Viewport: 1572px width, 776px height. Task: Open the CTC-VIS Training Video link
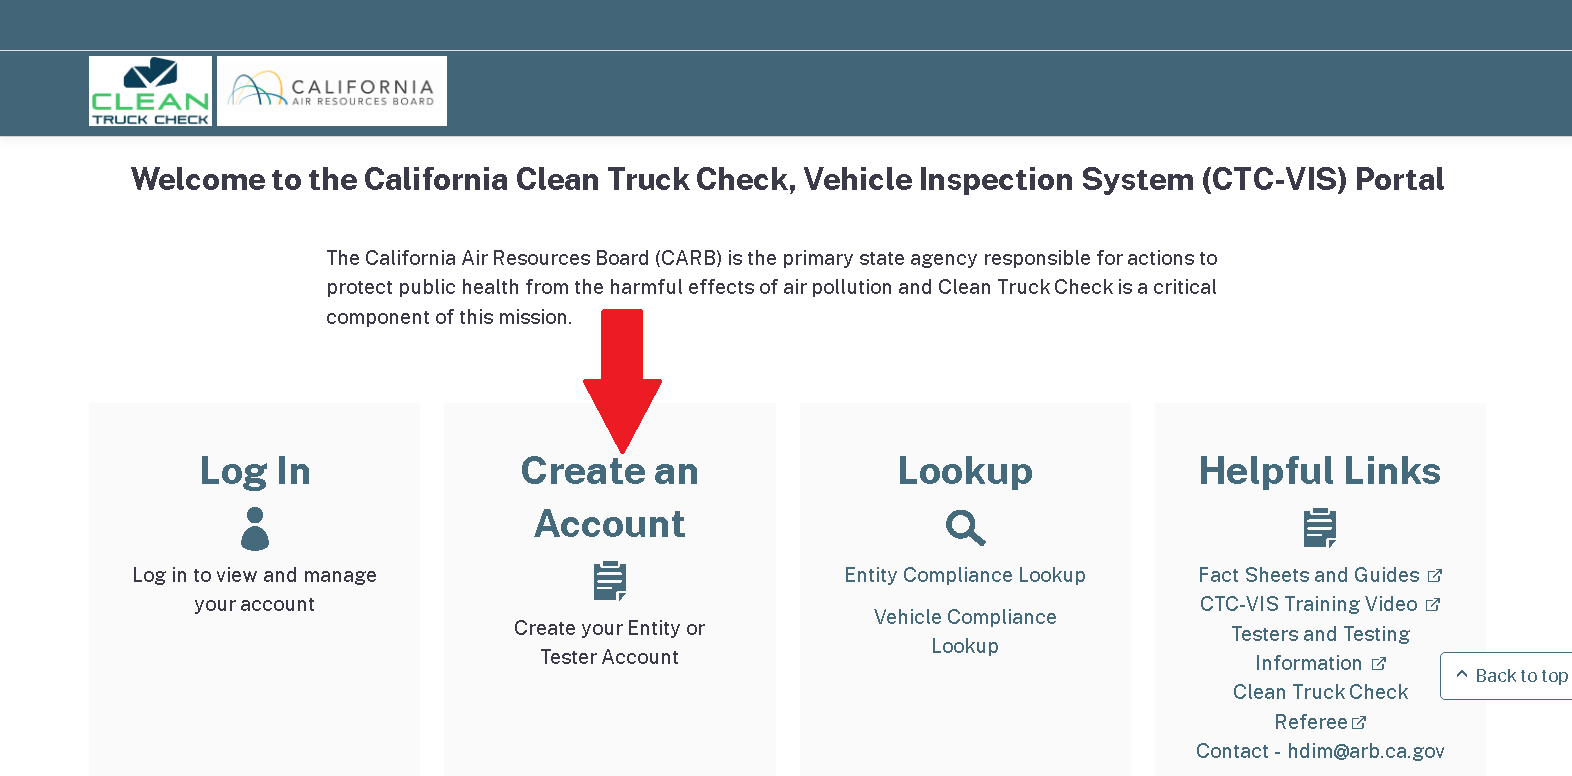point(1308,604)
